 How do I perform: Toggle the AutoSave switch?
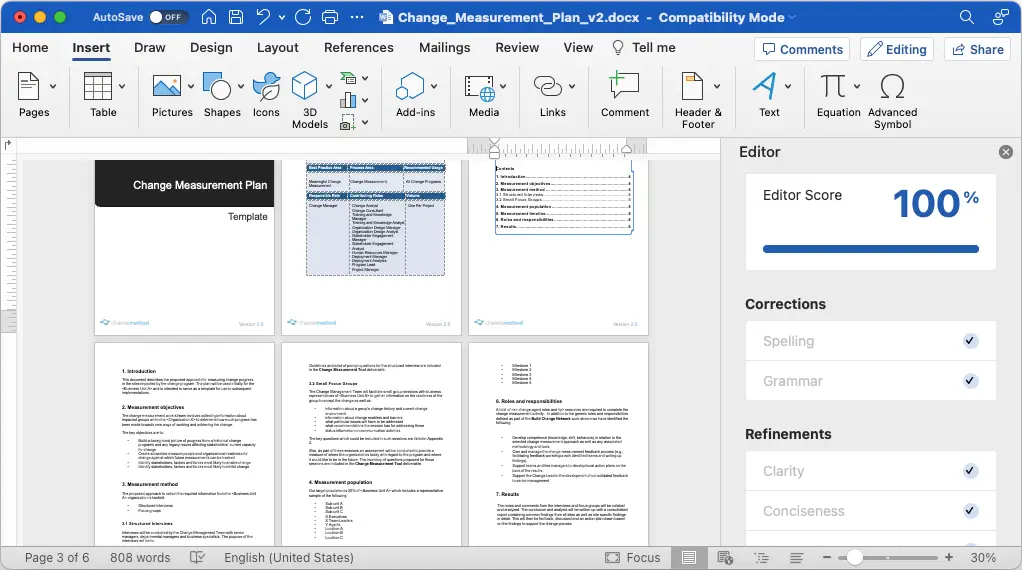click(x=168, y=18)
